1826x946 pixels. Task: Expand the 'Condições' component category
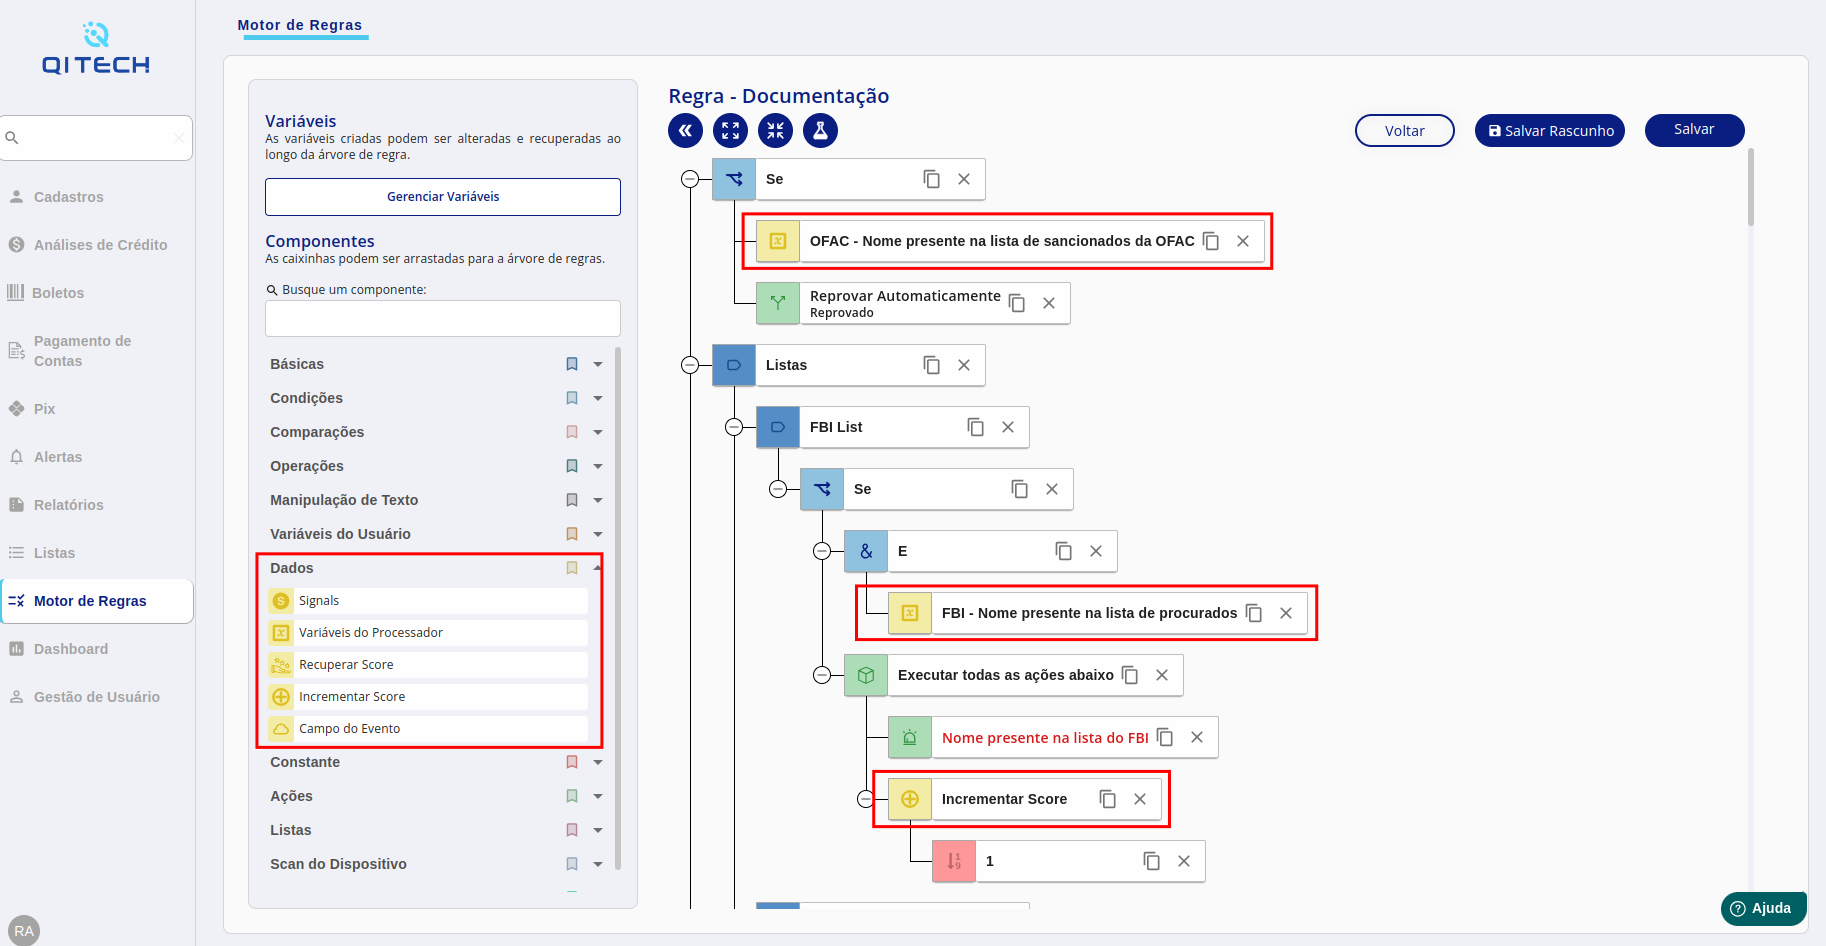click(598, 398)
